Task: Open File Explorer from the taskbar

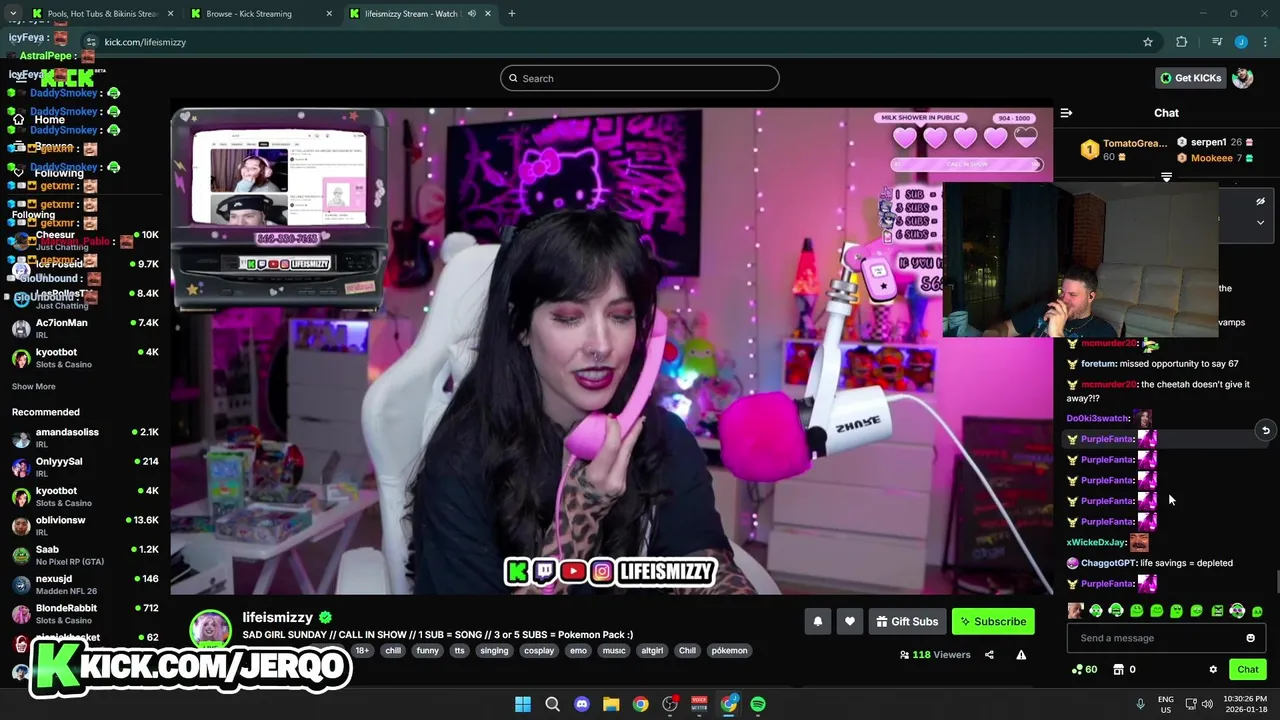Action: (611, 704)
